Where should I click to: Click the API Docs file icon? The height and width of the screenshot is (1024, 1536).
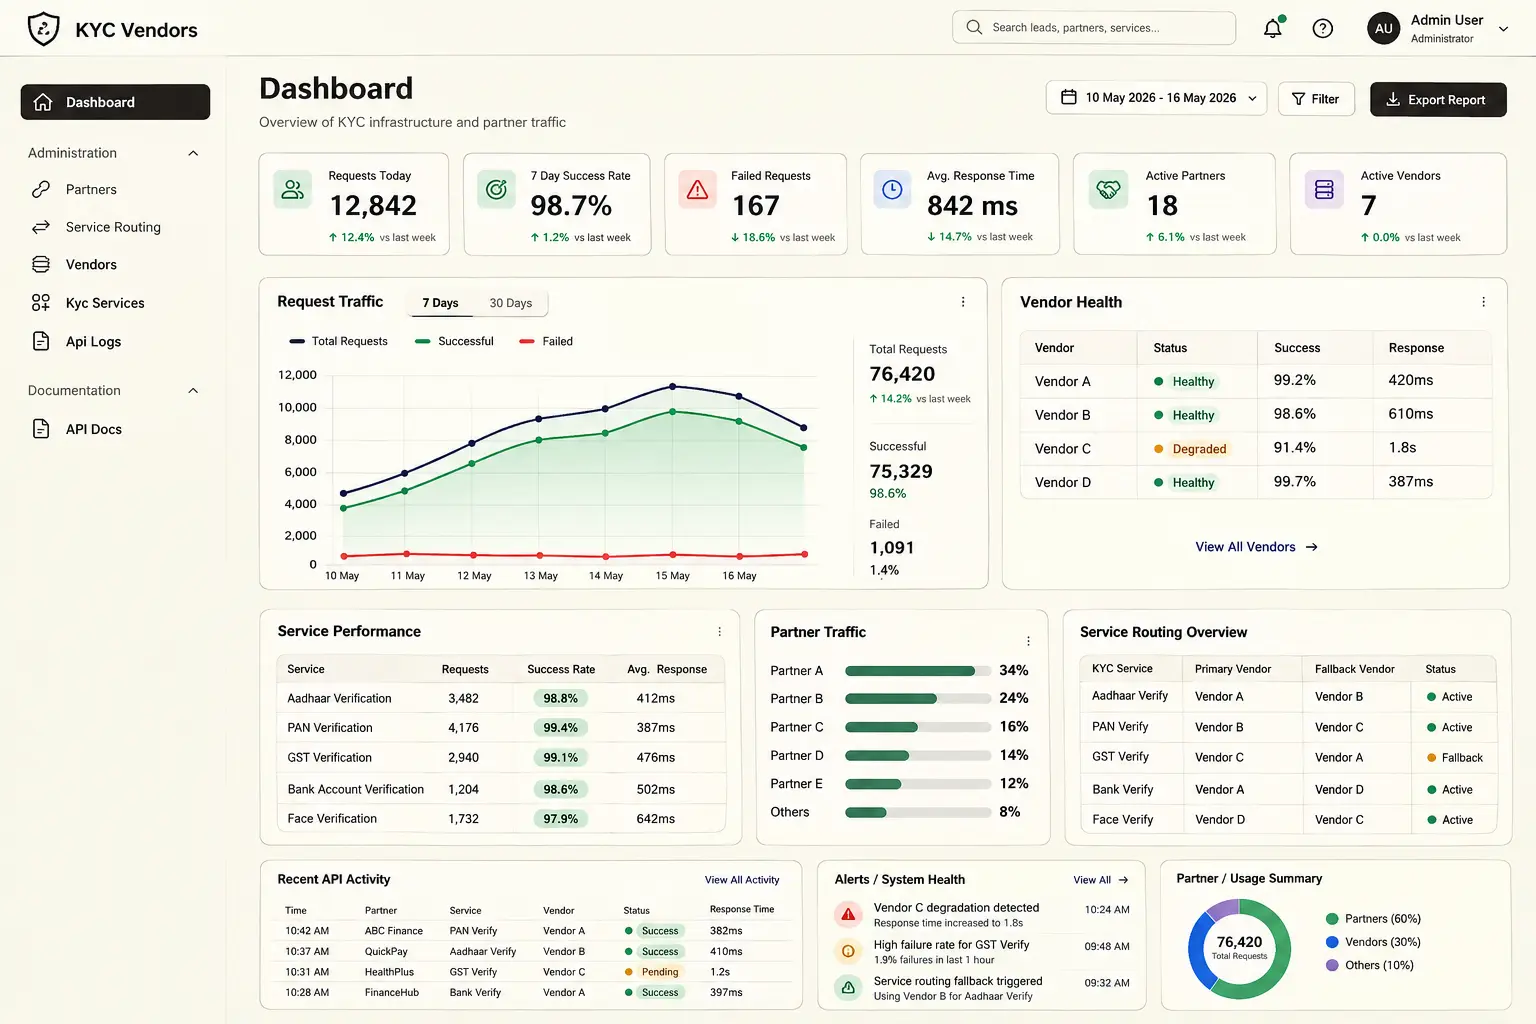point(41,429)
